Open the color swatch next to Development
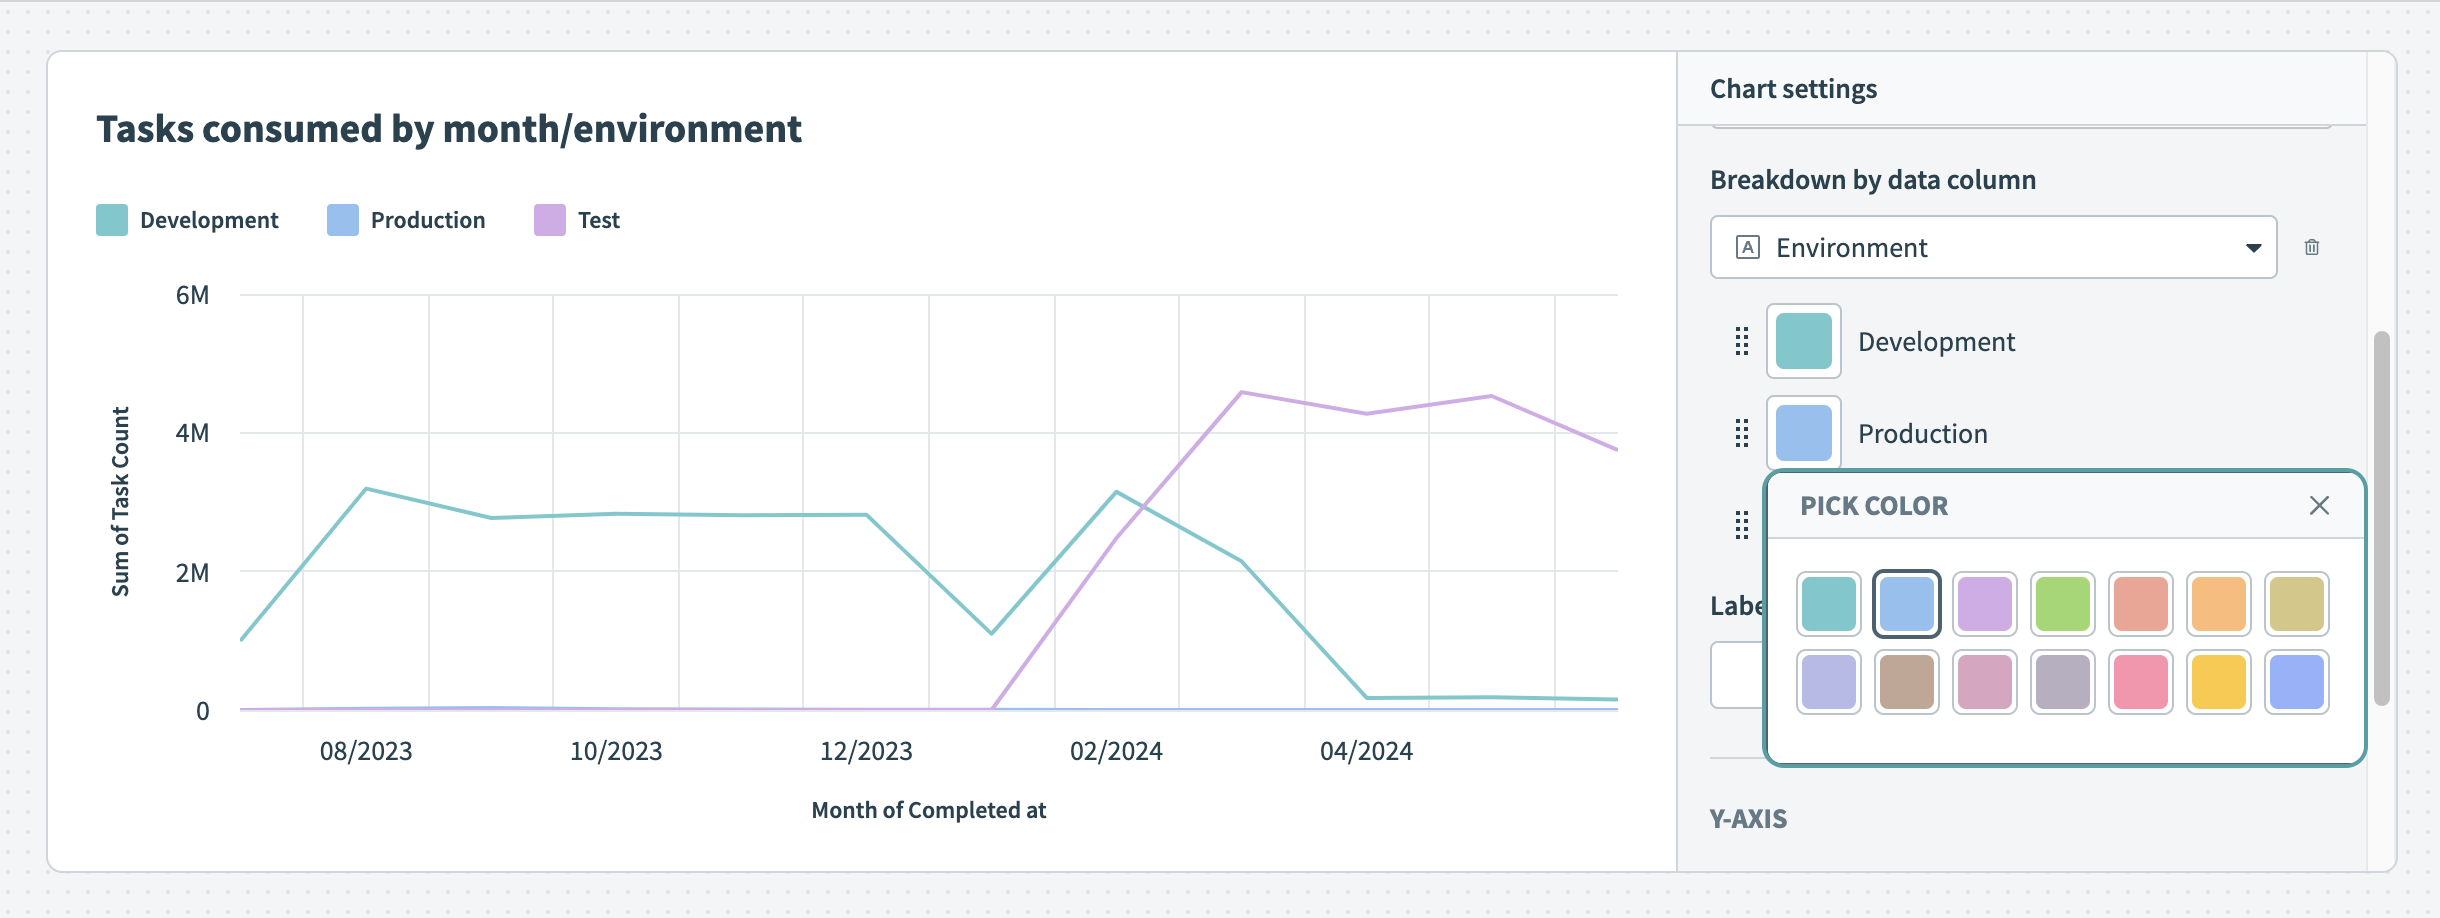2440x918 pixels. (x=1804, y=341)
